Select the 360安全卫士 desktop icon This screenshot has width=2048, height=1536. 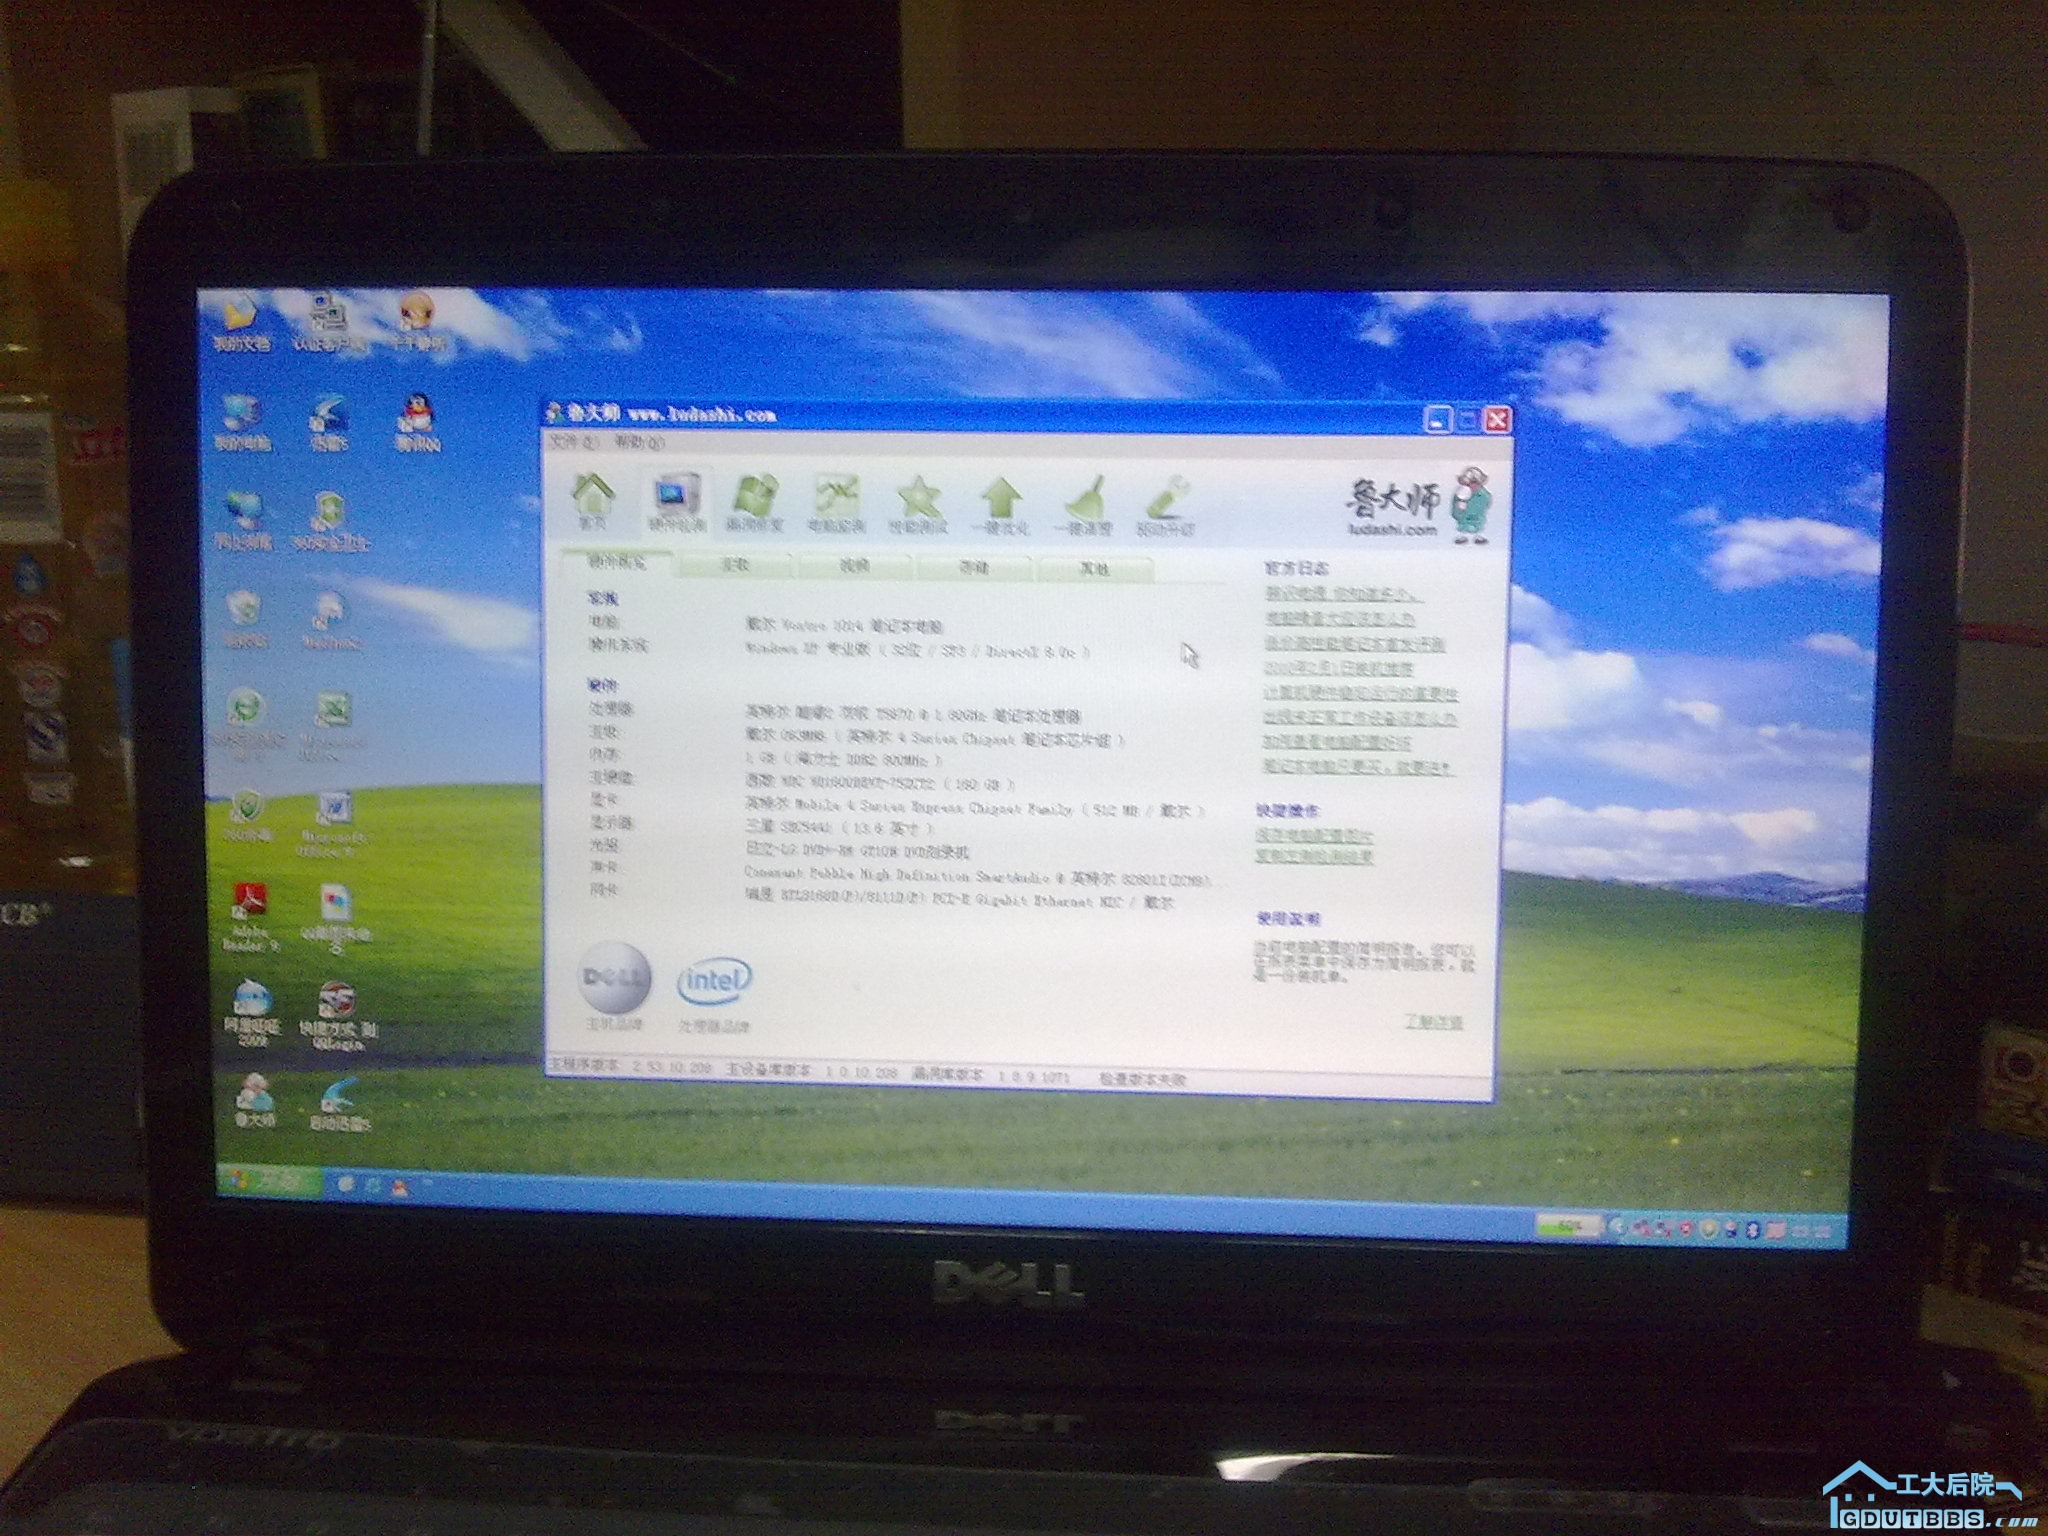[331, 521]
